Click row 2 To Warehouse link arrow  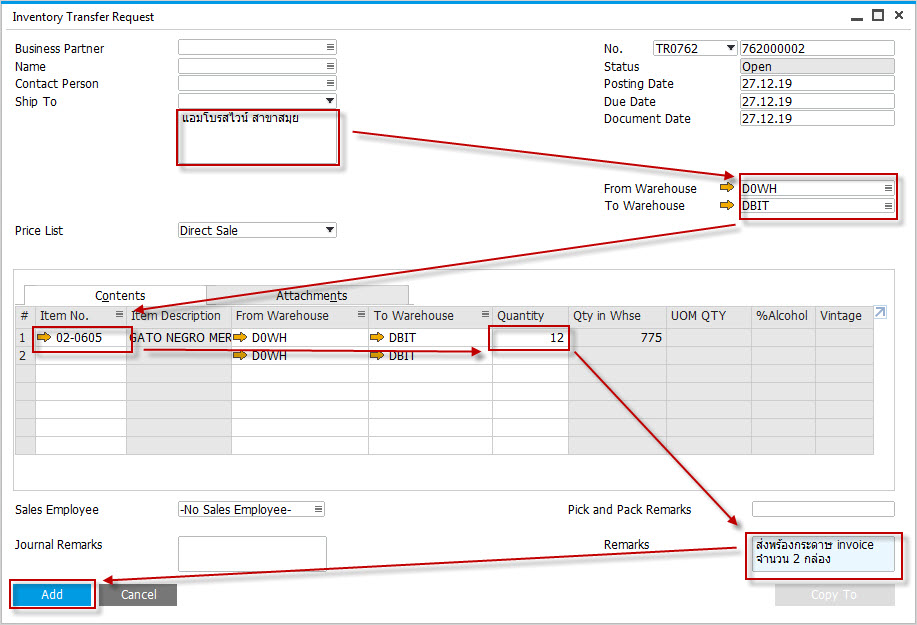pos(377,355)
